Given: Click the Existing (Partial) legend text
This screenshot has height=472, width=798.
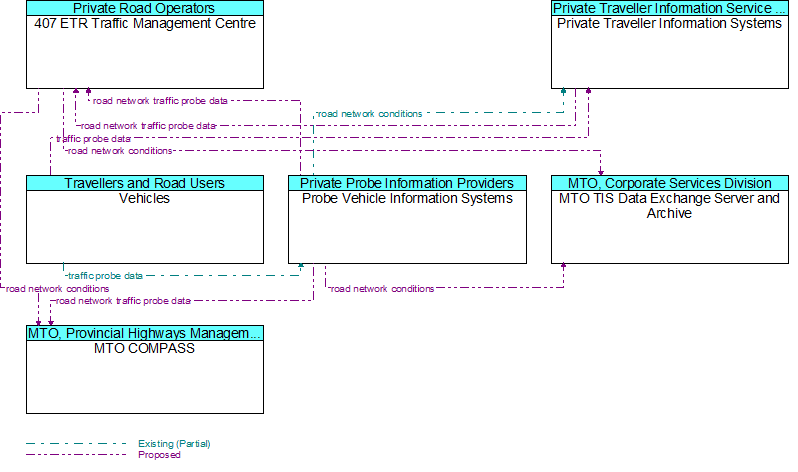Looking at the screenshot, I should [174, 444].
